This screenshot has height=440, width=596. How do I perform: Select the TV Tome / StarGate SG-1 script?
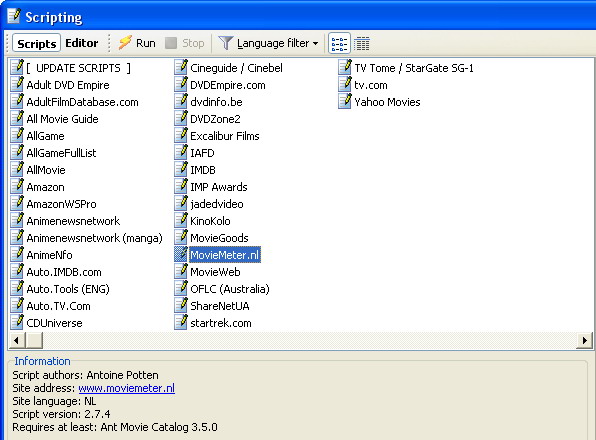[414, 68]
